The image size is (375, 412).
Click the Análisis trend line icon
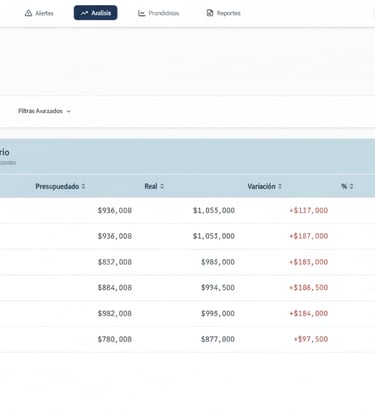pyautogui.click(x=84, y=13)
